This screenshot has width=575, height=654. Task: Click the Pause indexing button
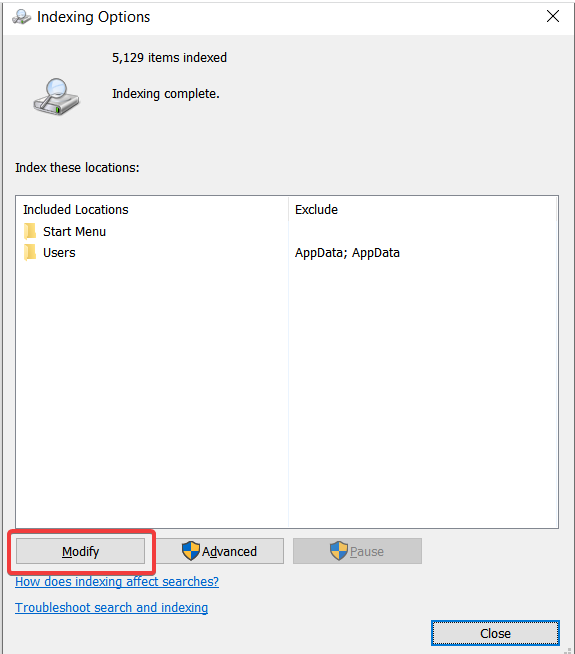(x=357, y=551)
